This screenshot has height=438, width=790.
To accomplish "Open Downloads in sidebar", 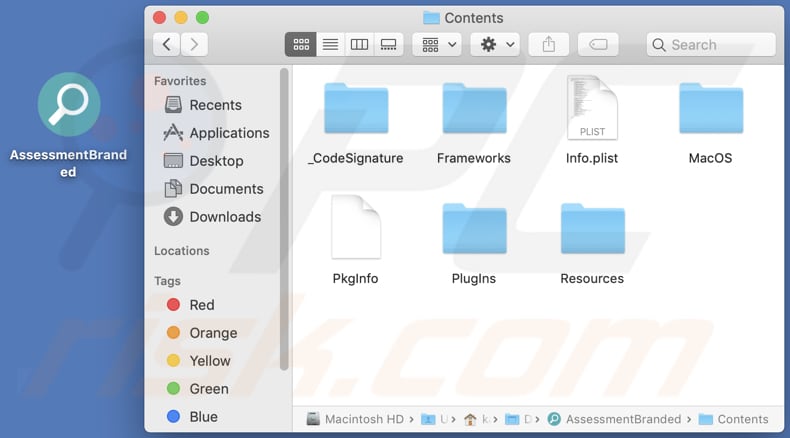I will [213, 217].
